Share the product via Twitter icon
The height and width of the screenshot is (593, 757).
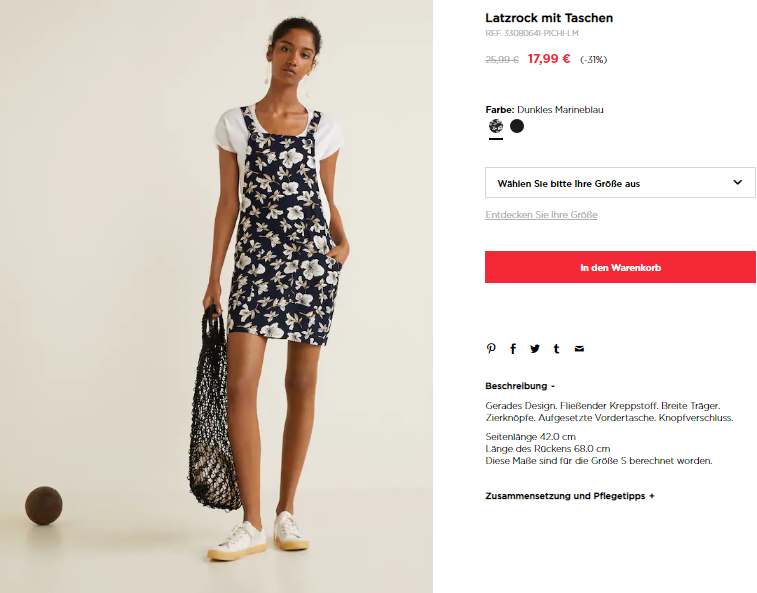point(534,349)
